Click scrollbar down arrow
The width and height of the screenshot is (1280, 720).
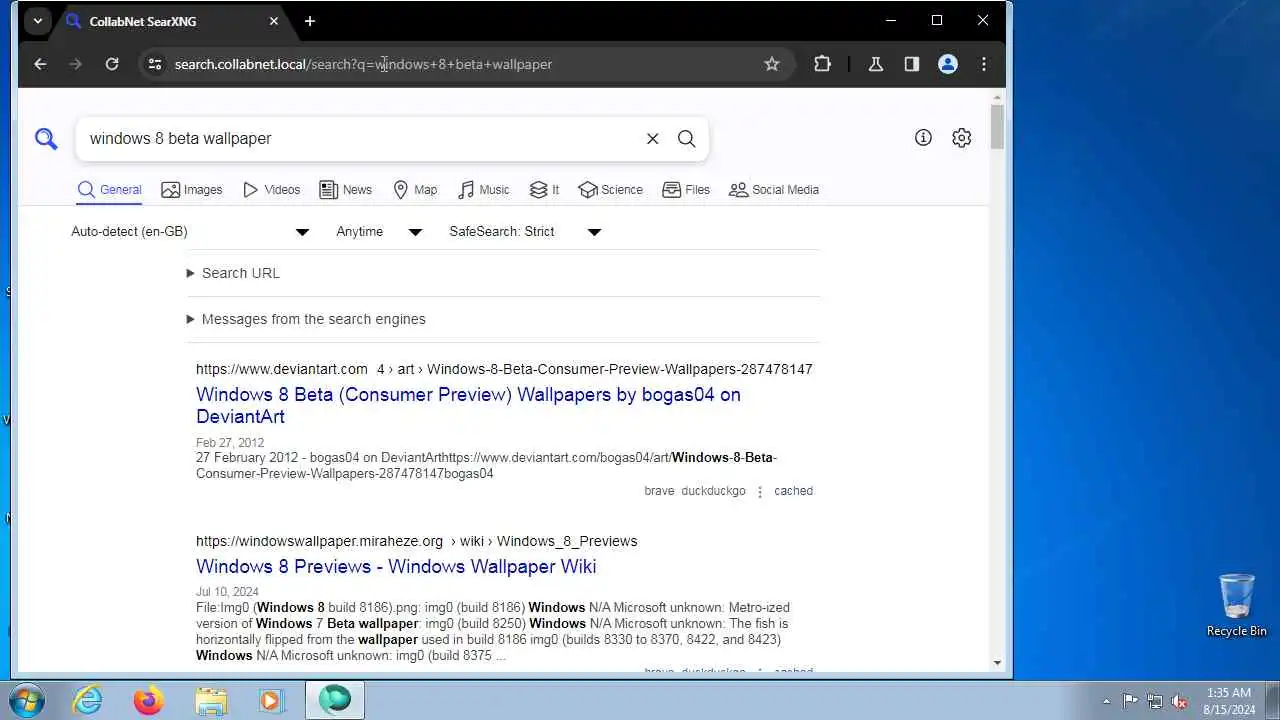[x=997, y=663]
